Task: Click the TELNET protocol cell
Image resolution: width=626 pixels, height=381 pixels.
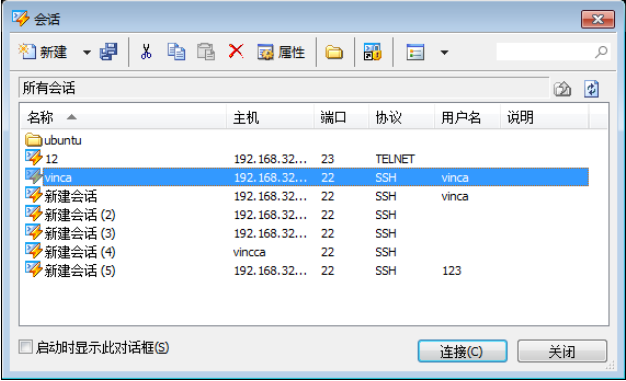Action: pos(395,159)
